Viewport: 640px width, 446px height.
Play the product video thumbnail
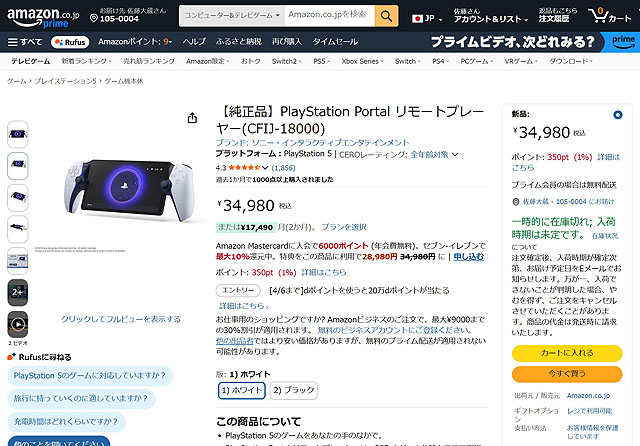pyautogui.click(x=19, y=325)
